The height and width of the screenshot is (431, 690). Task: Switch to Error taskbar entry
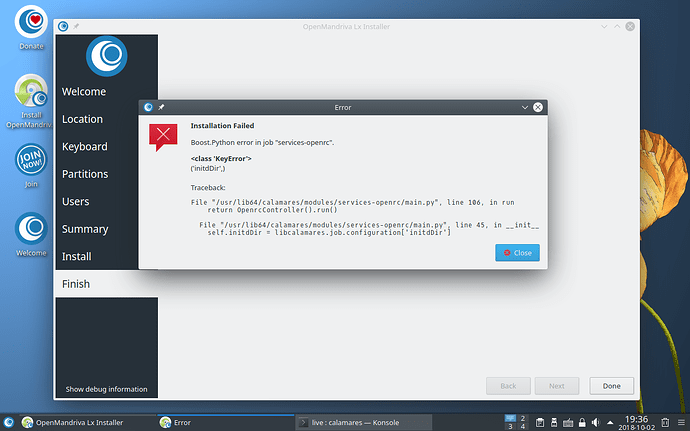[x=225, y=423]
